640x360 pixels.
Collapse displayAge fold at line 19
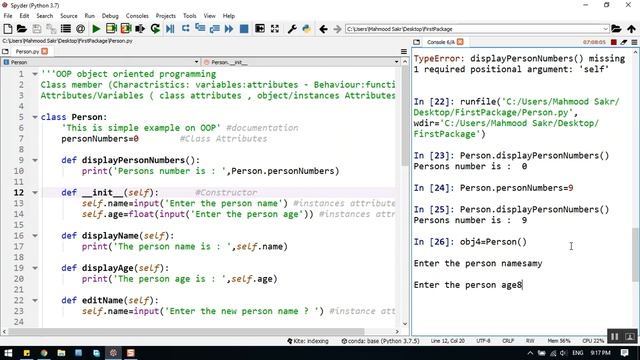(x=35, y=268)
